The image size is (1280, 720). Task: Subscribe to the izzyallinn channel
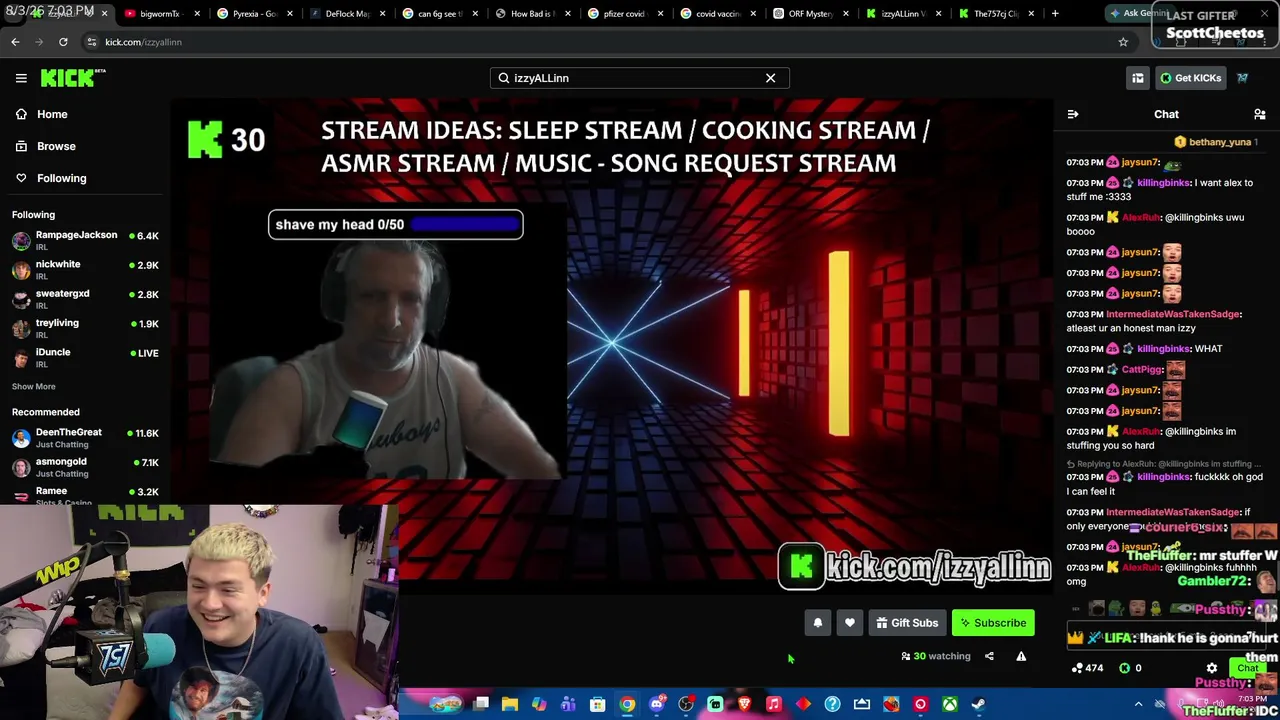pyautogui.click(x=993, y=623)
